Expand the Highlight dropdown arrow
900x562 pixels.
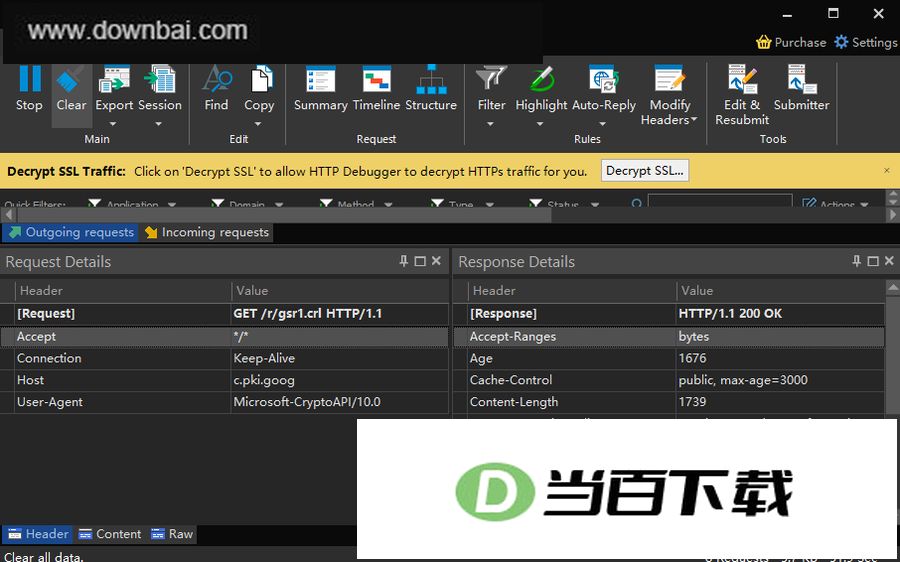540,123
